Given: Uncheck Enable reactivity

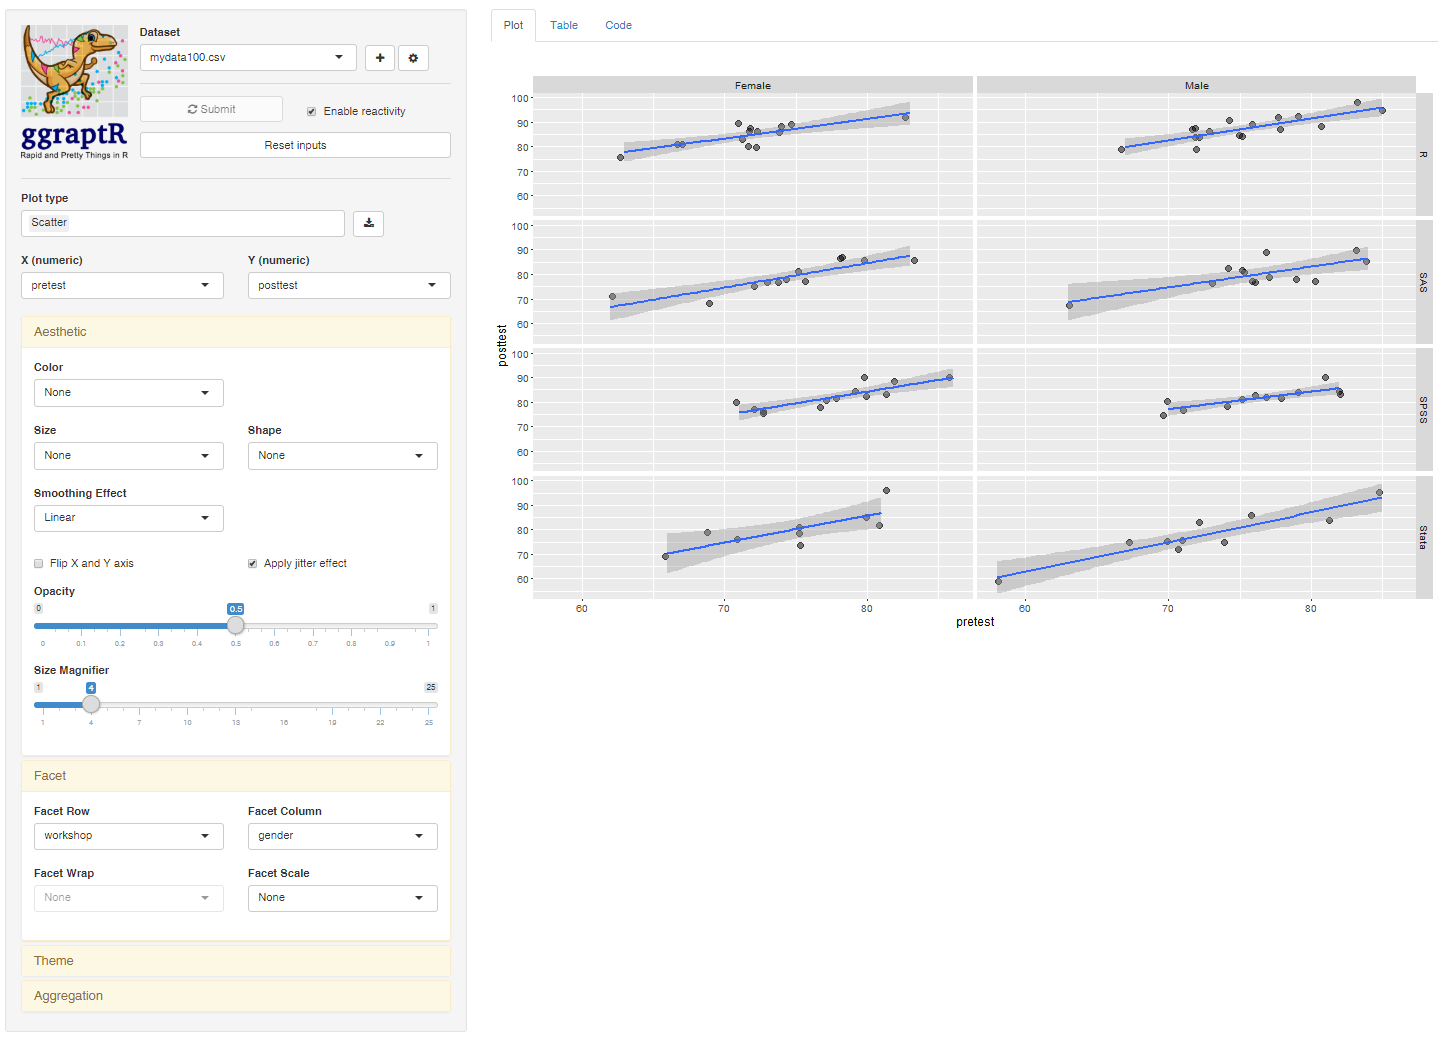Looking at the screenshot, I should [311, 111].
